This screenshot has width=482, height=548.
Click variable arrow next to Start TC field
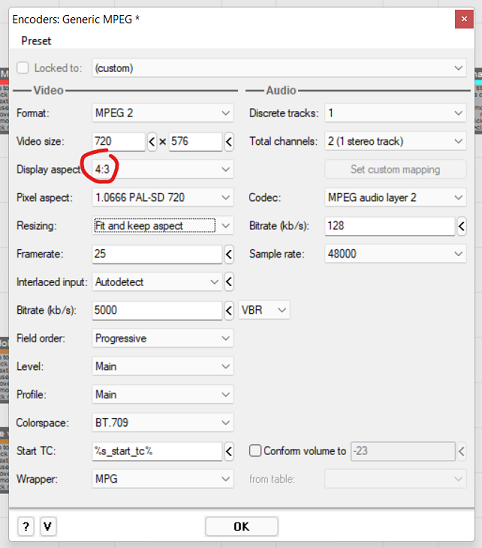(229, 451)
